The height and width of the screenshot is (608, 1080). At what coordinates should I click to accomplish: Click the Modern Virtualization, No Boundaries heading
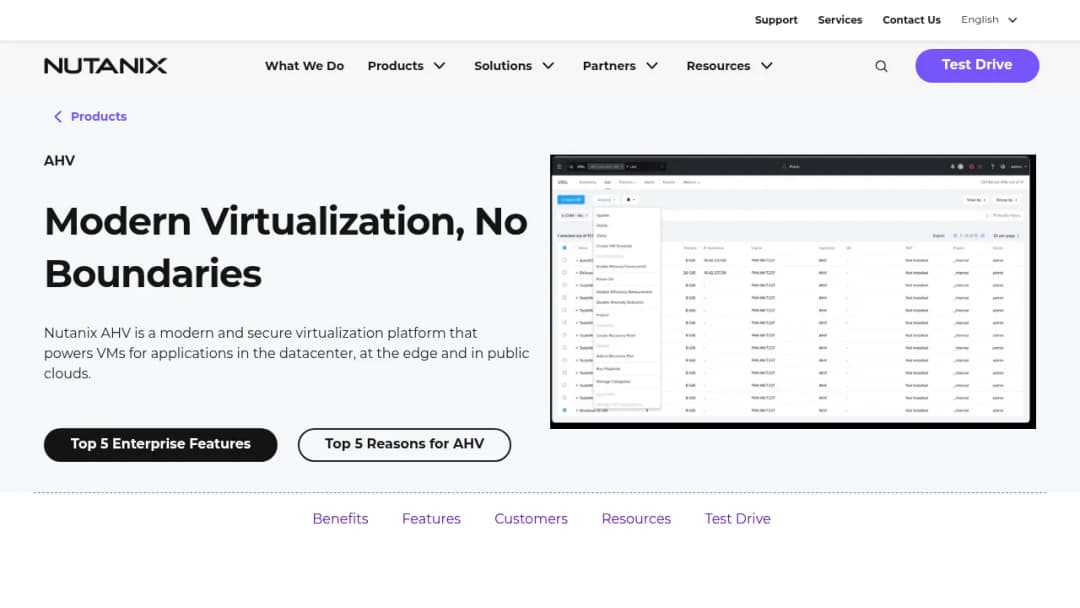coord(286,247)
